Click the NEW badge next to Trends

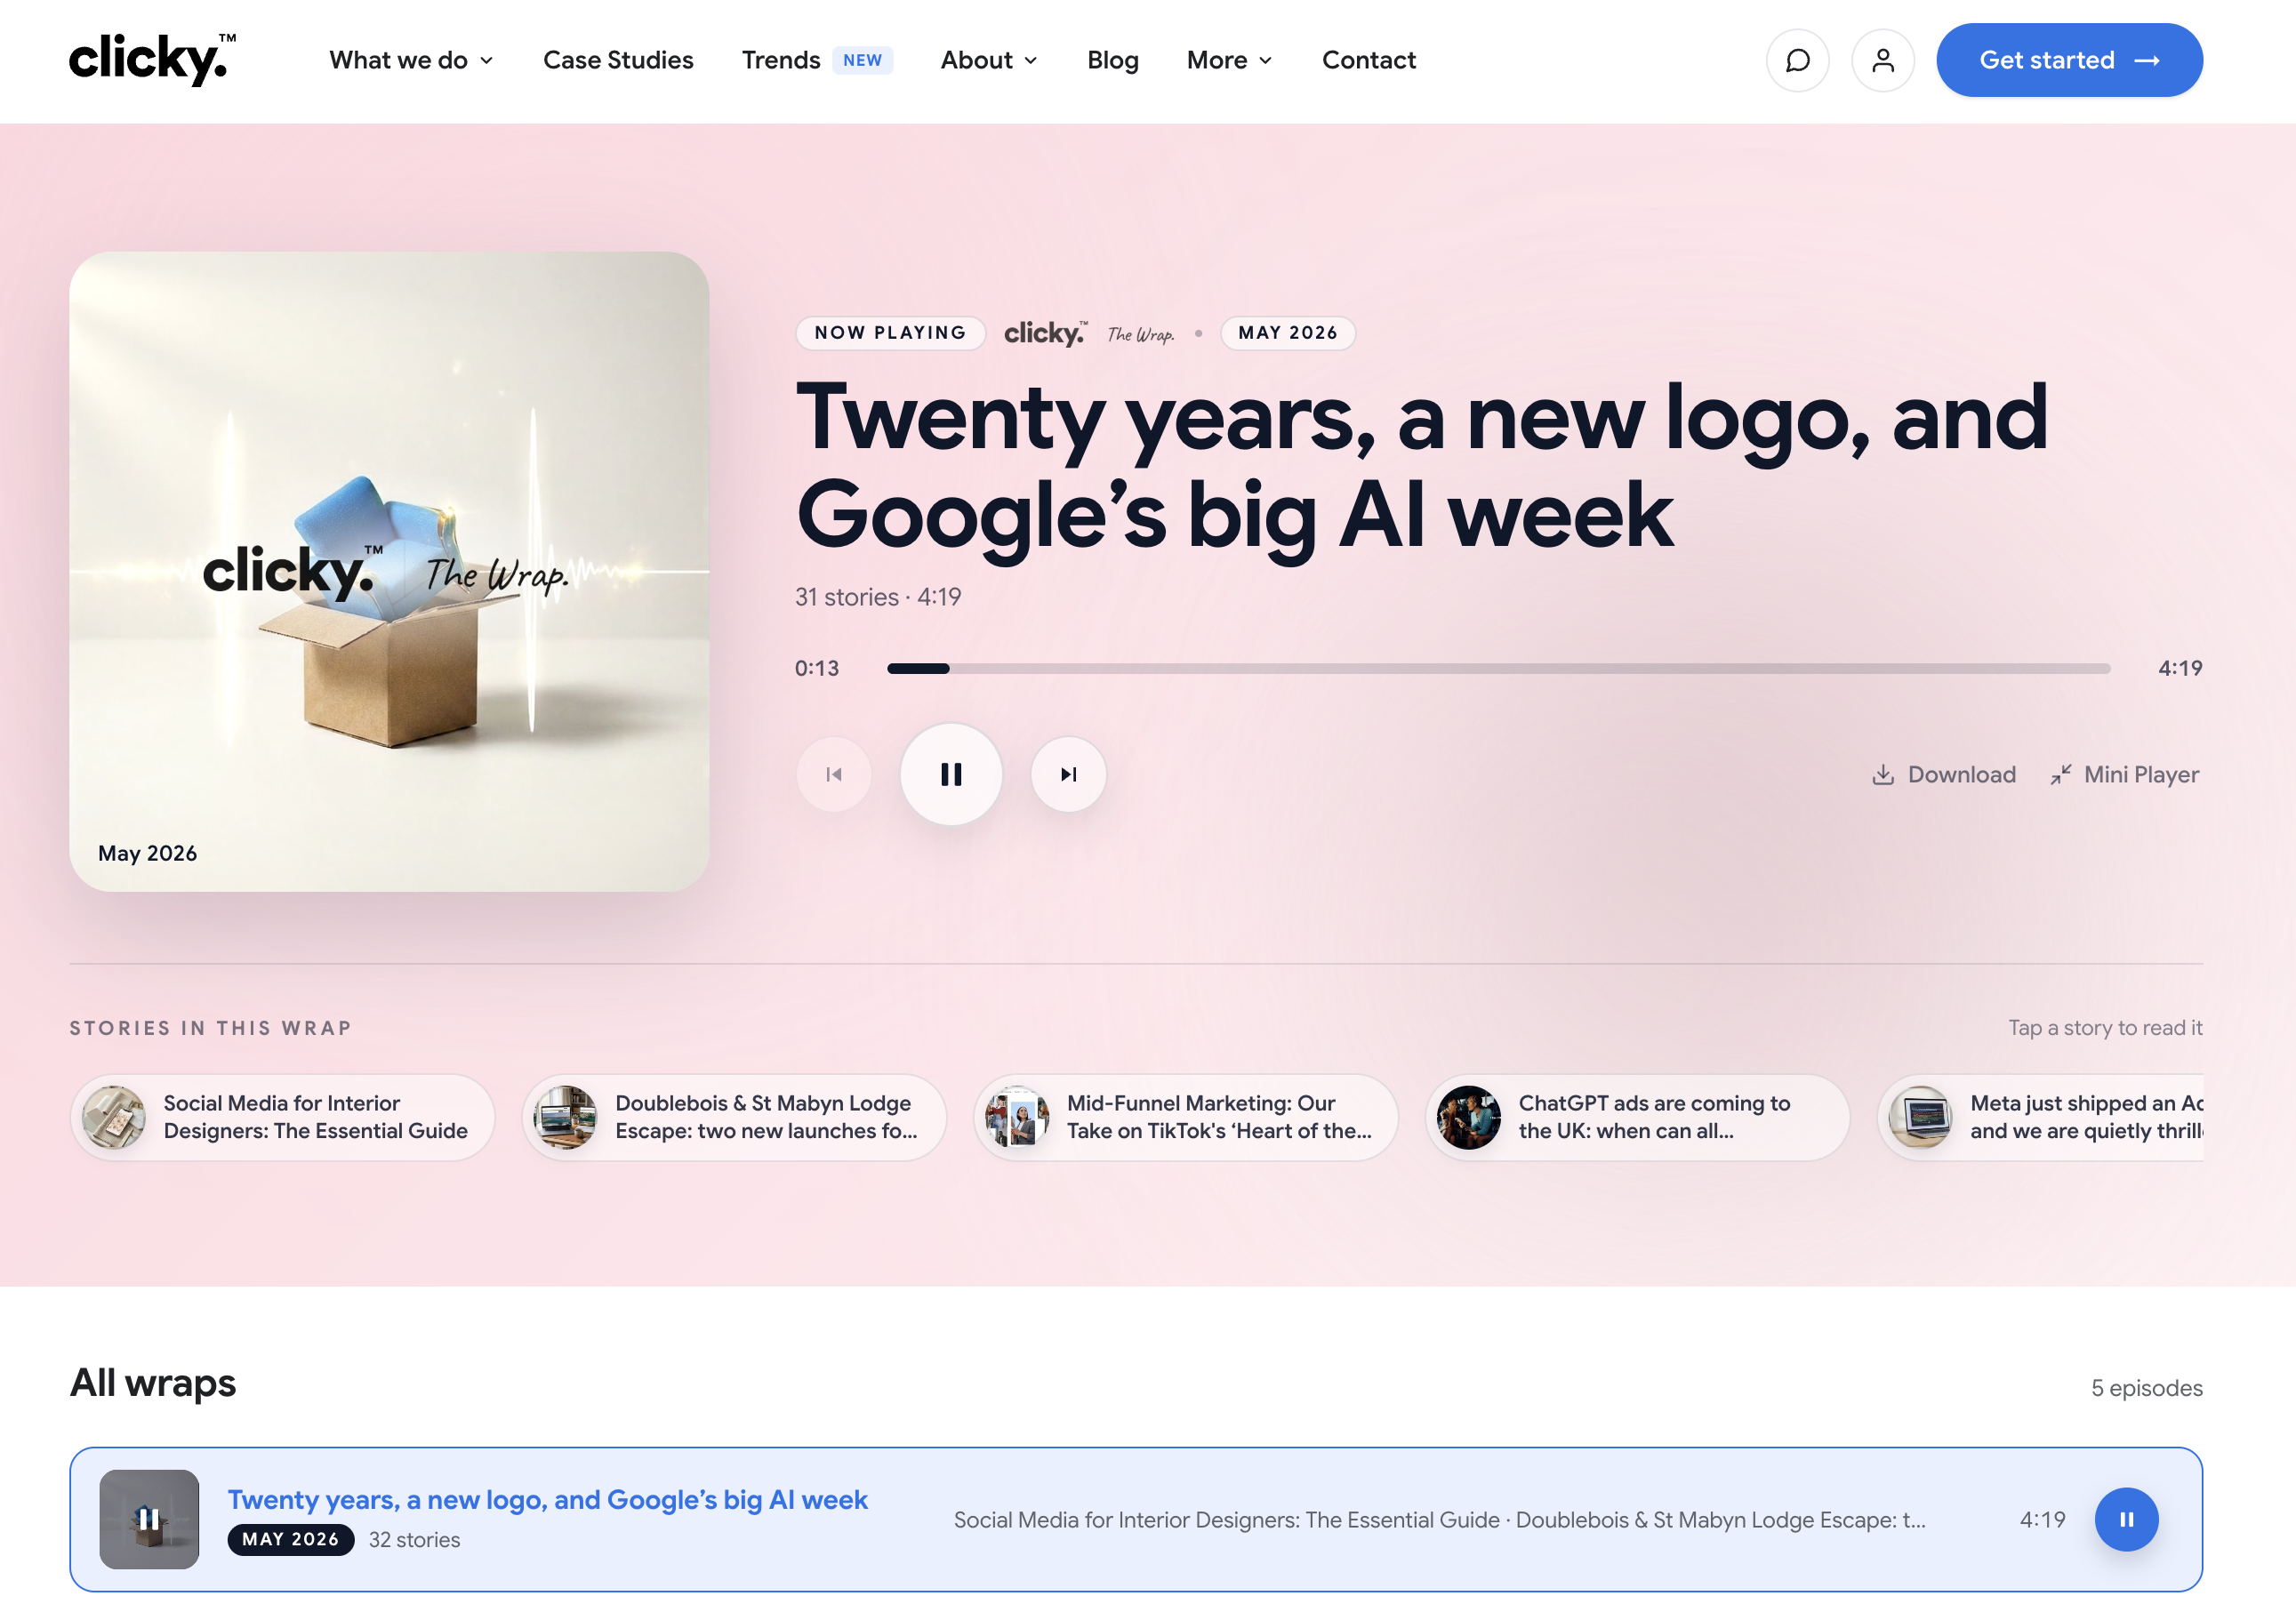coord(862,60)
